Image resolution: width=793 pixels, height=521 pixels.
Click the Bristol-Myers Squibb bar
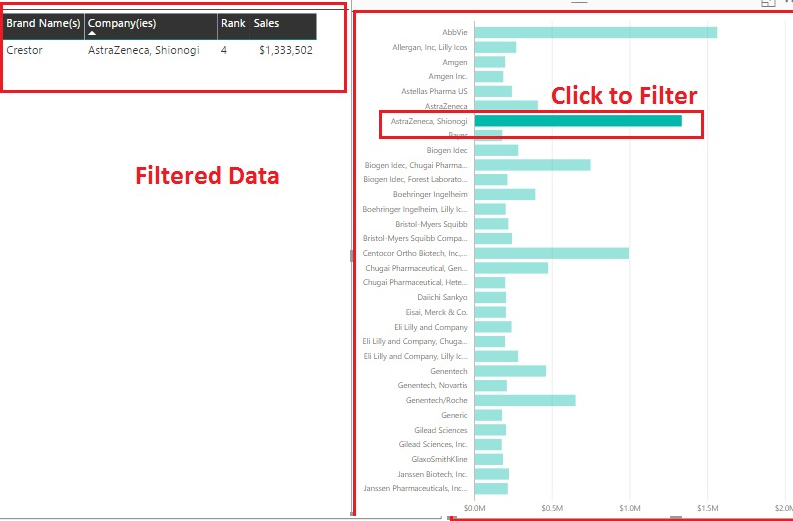point(492,224)
